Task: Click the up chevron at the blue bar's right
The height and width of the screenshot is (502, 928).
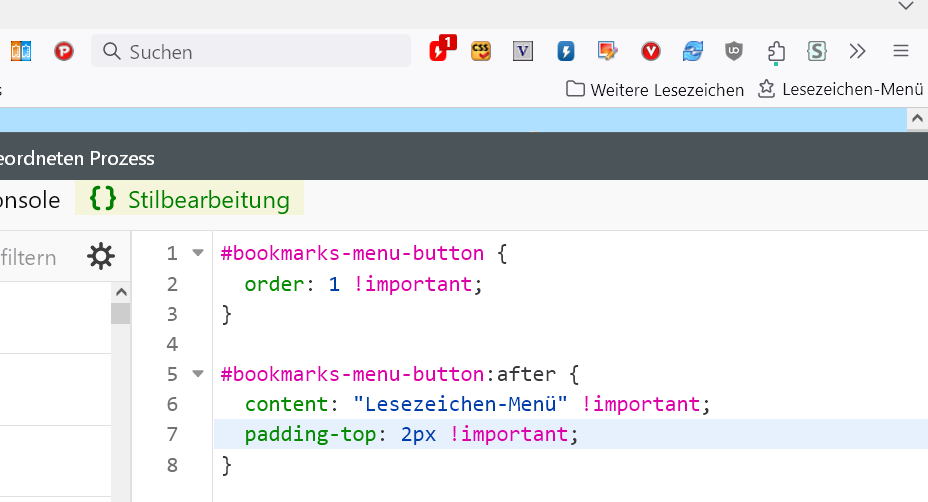Action: [x=917, y=118]
